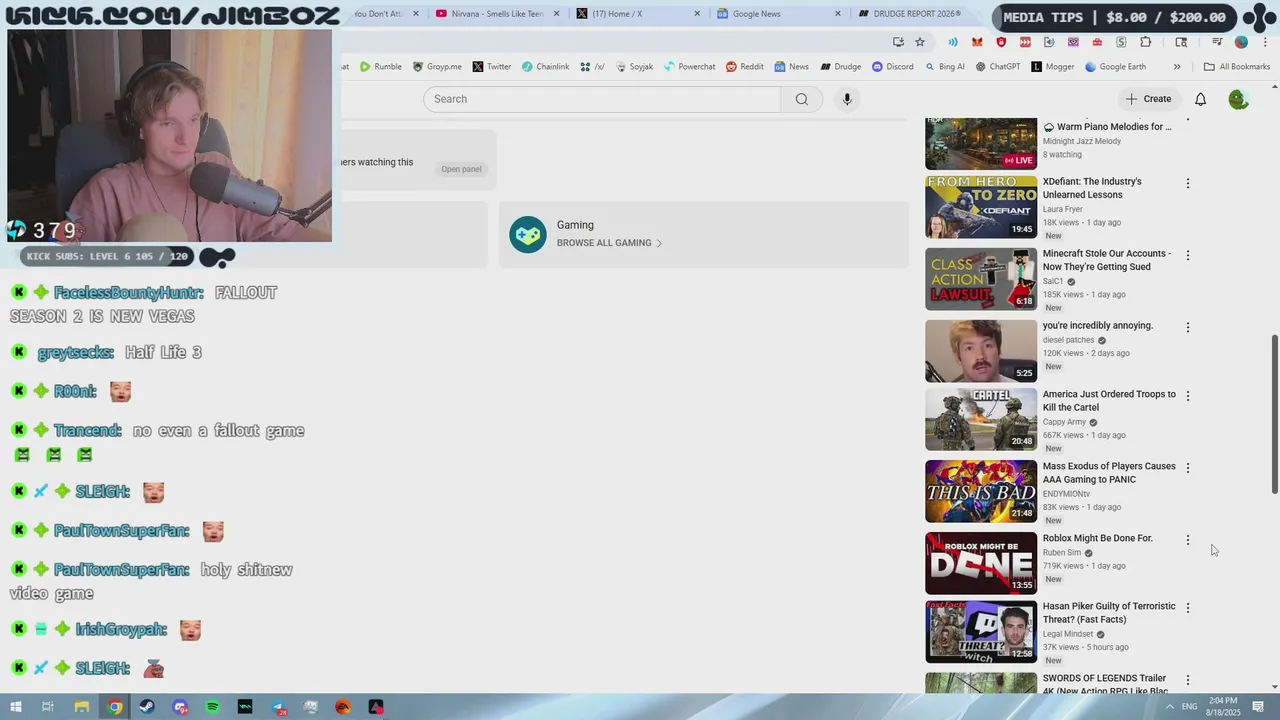The width and height of the screenshot is (1280, 720).
Task: Open Roblox Might Be DONE thumbnail
Action: pos(981,563)
